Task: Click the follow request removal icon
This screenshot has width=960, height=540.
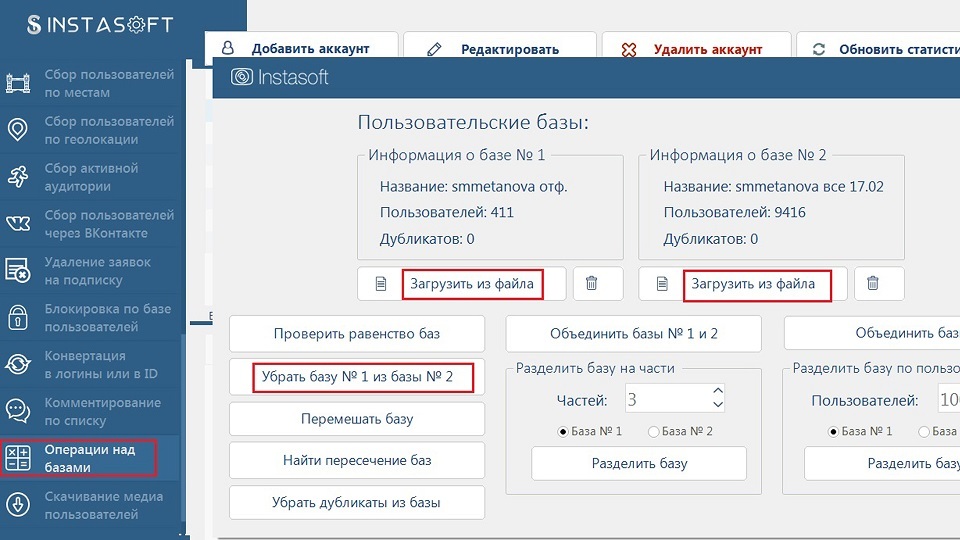Action: coord(18,271)
